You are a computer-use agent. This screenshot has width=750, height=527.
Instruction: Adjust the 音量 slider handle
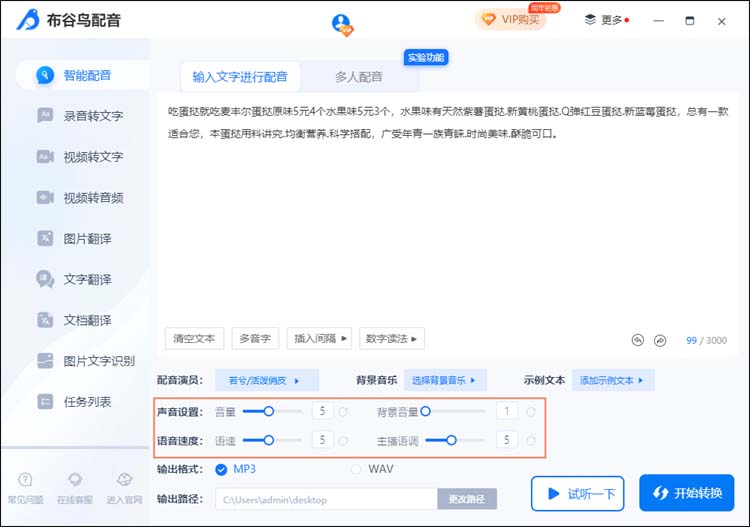tap(269, 411)
